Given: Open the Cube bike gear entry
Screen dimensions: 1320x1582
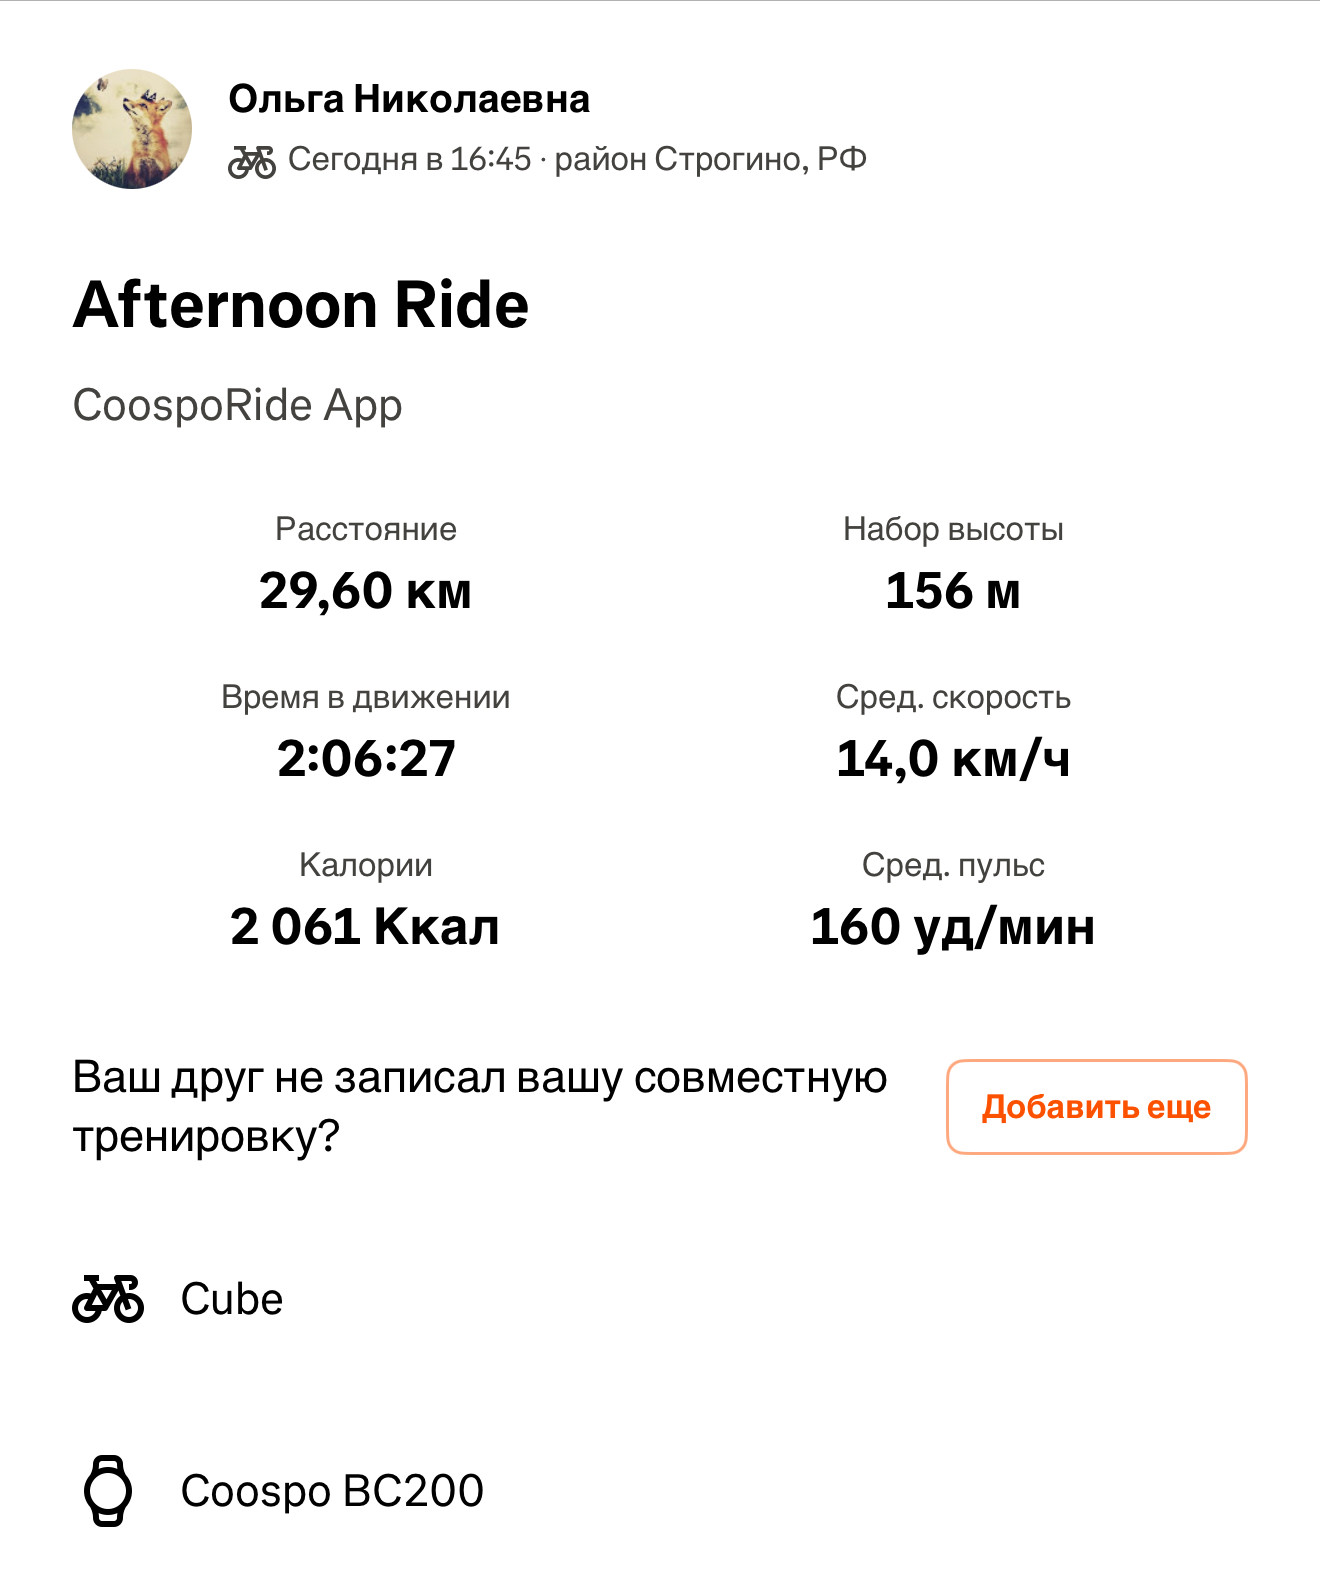Looking at the screenshot, I should click(232, 1299).
